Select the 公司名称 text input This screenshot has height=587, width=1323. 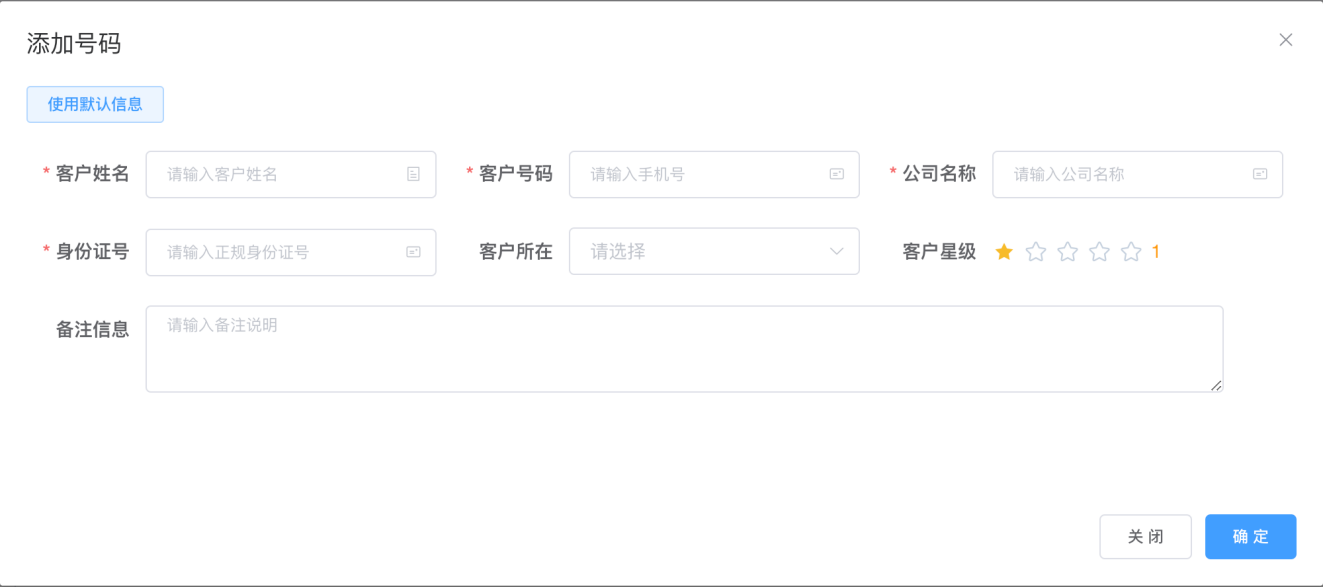point(1125,174)
